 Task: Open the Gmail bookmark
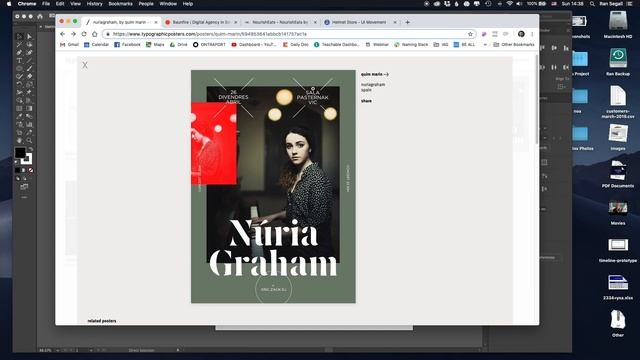[x=69, y=45]
